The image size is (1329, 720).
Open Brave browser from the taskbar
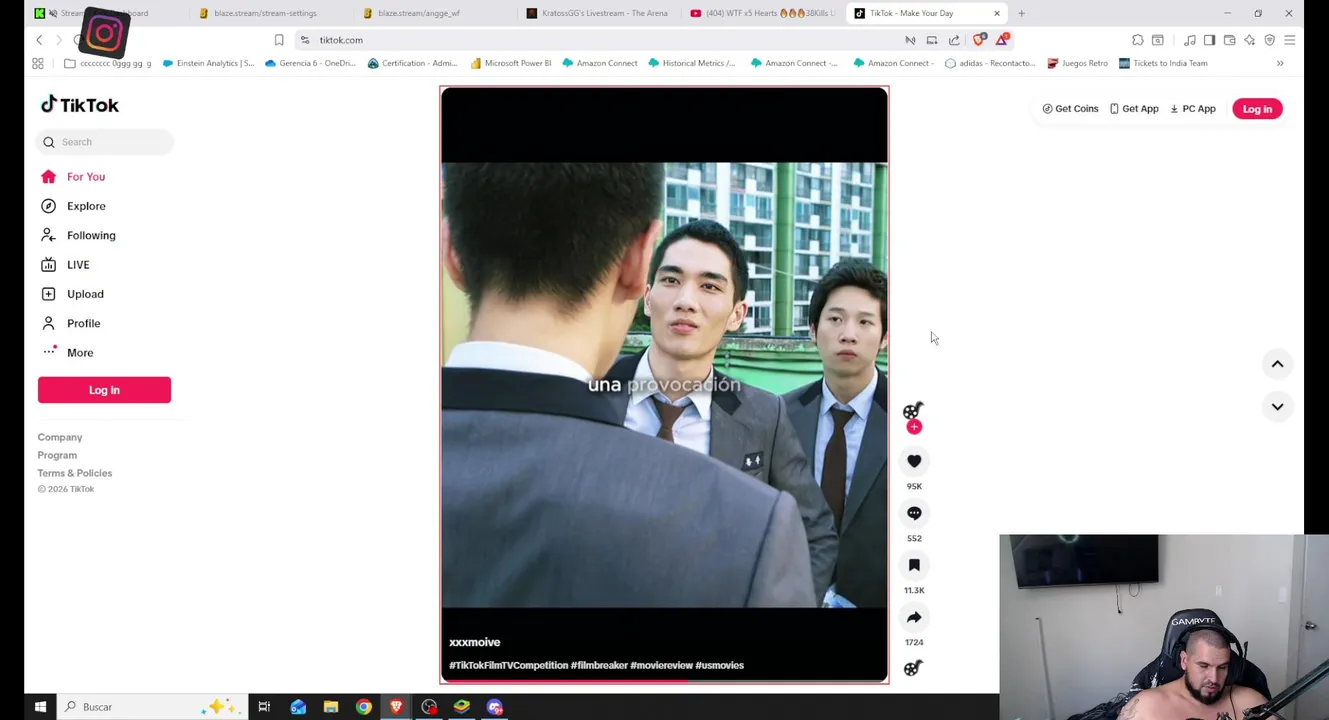coord(396,707)
